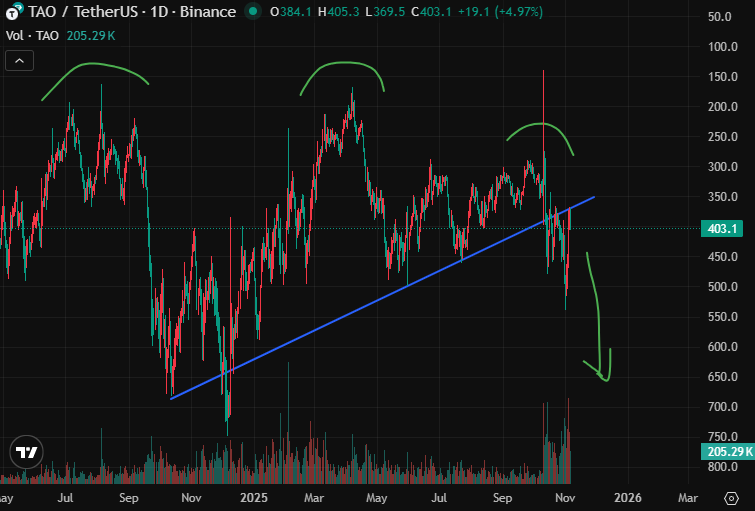Click the 50.0 price axis label

pos(720,17)
